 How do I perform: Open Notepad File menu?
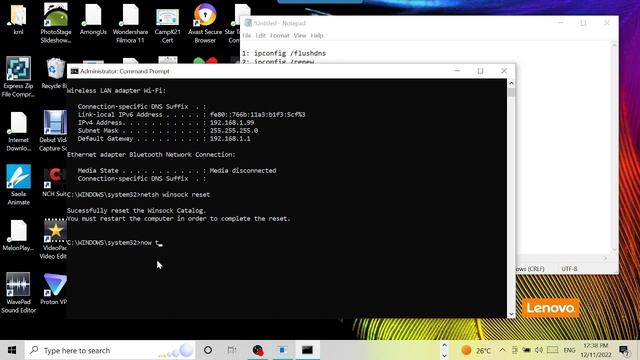click(x=247, y=36)
